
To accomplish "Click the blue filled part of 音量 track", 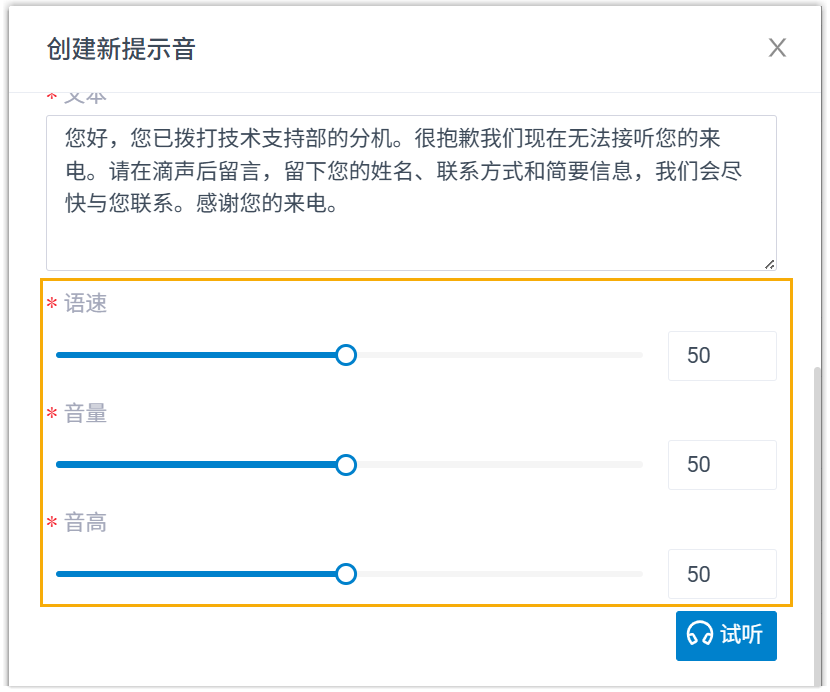I will [200, 465].
